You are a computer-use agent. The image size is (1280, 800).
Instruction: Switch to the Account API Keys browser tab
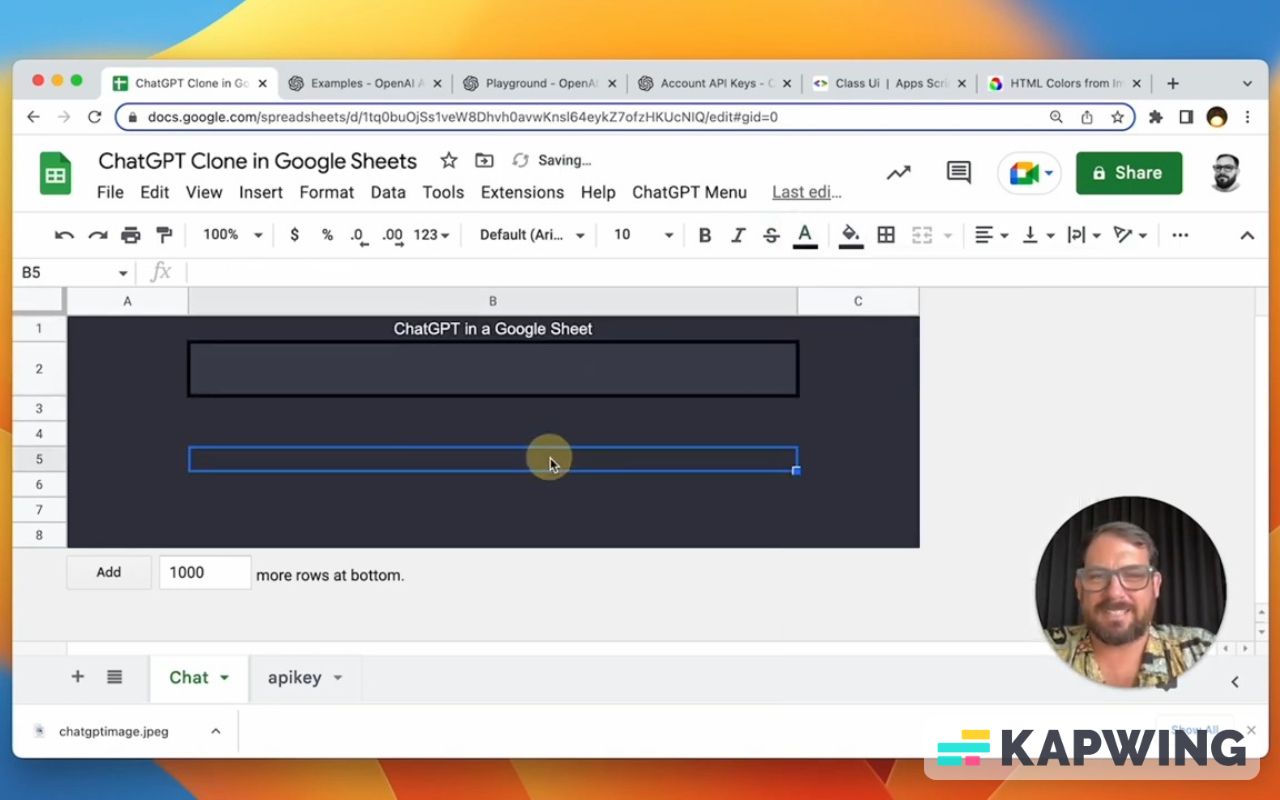[715, 84]
